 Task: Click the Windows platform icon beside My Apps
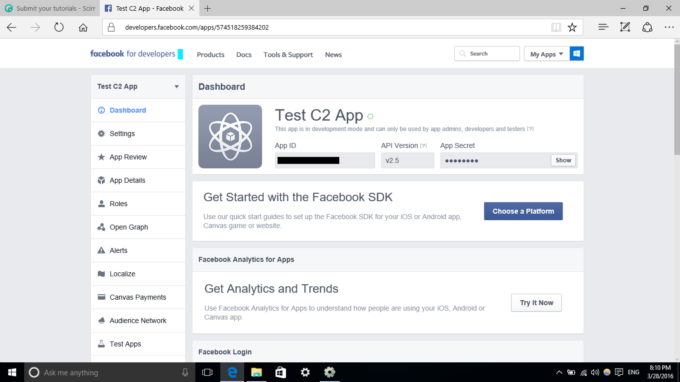[576, 54]
